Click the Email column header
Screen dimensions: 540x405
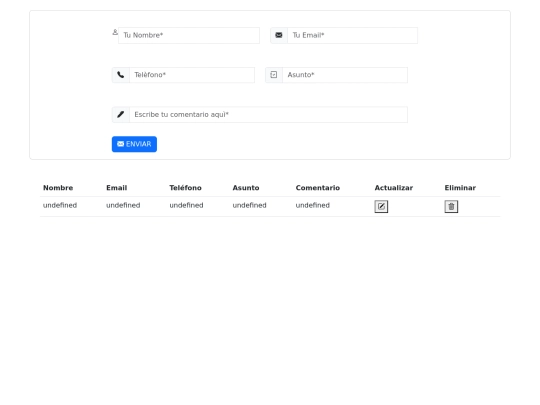coord(116,188)
